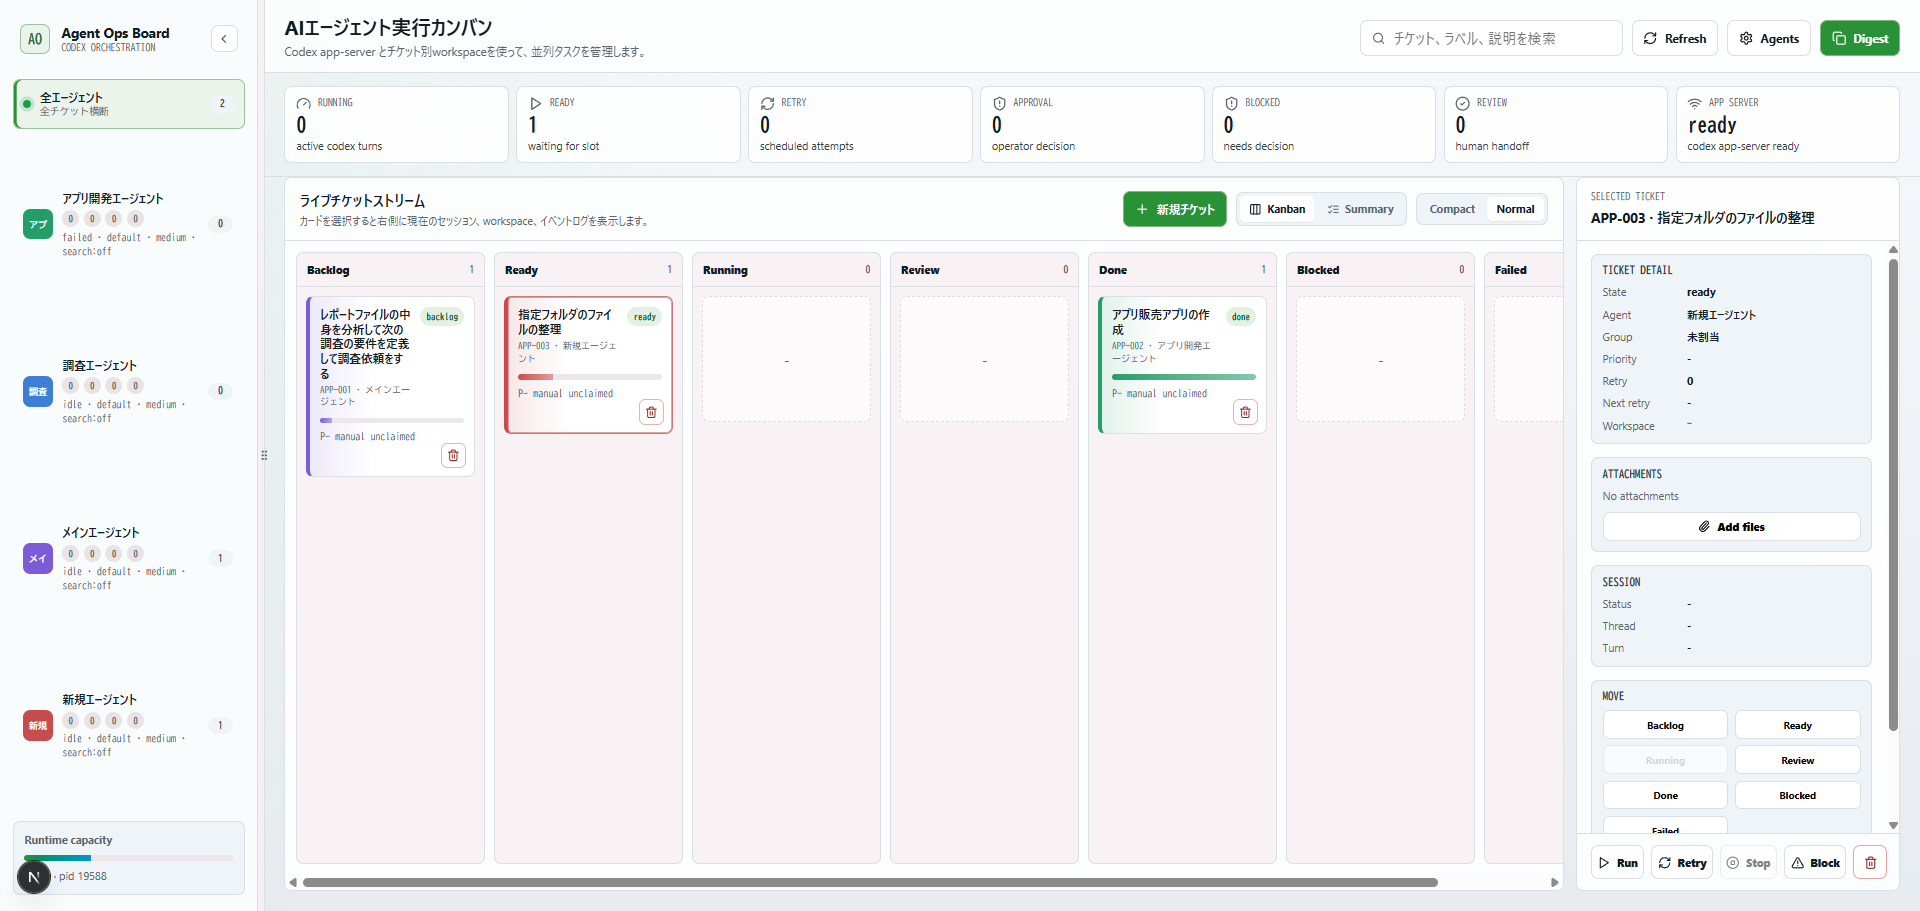Select the 調査エージェント avatar icon
This screenshot has width=1920, height=911.
pyautogui.click(x=38, y=391)
